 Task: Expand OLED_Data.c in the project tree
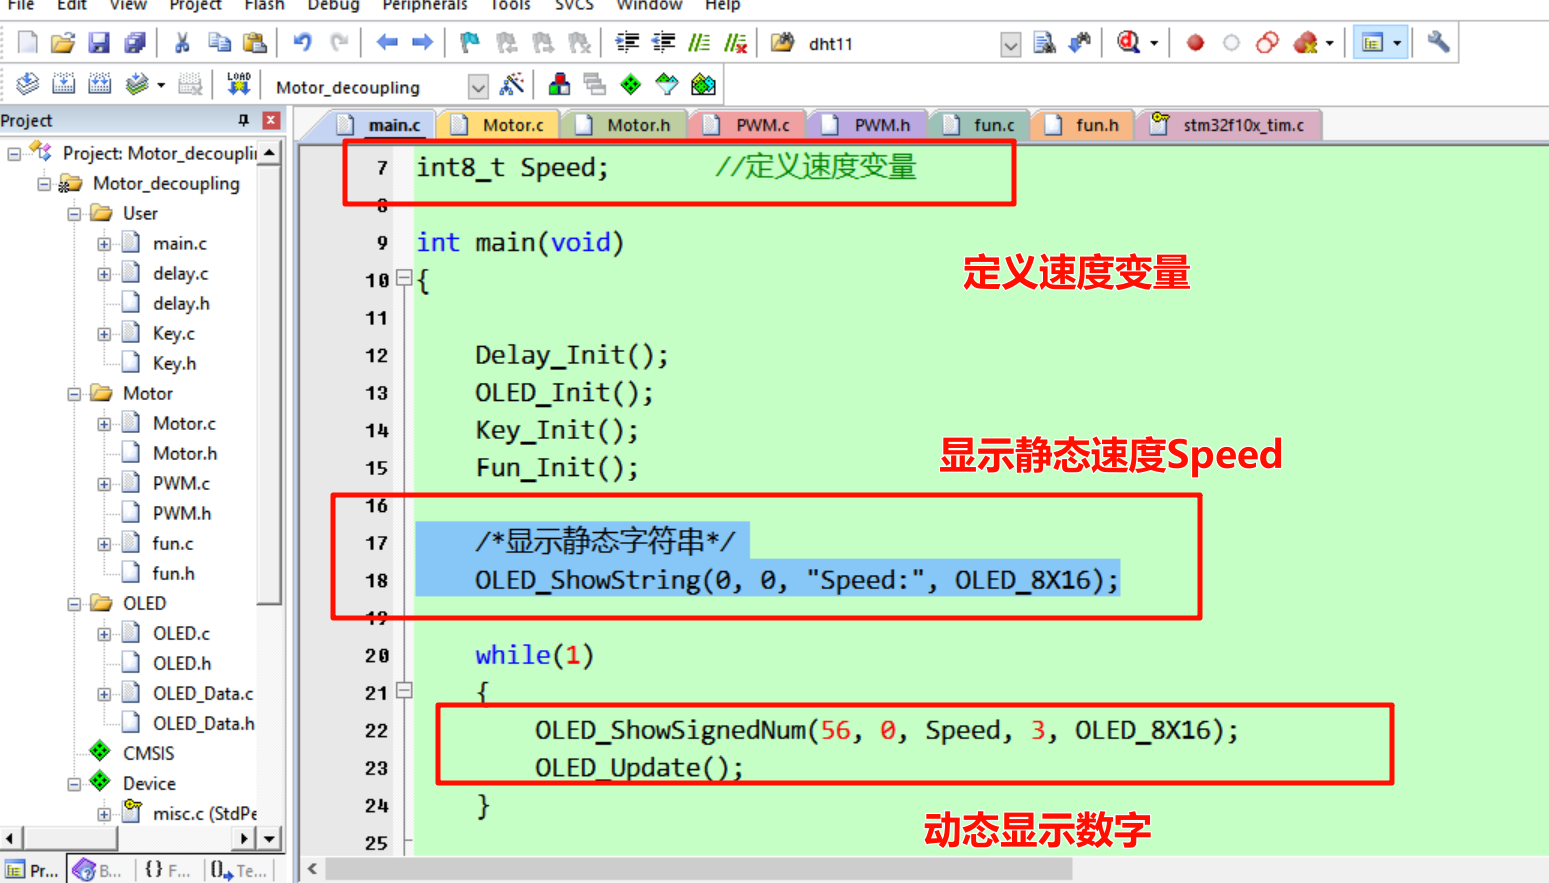104,694
